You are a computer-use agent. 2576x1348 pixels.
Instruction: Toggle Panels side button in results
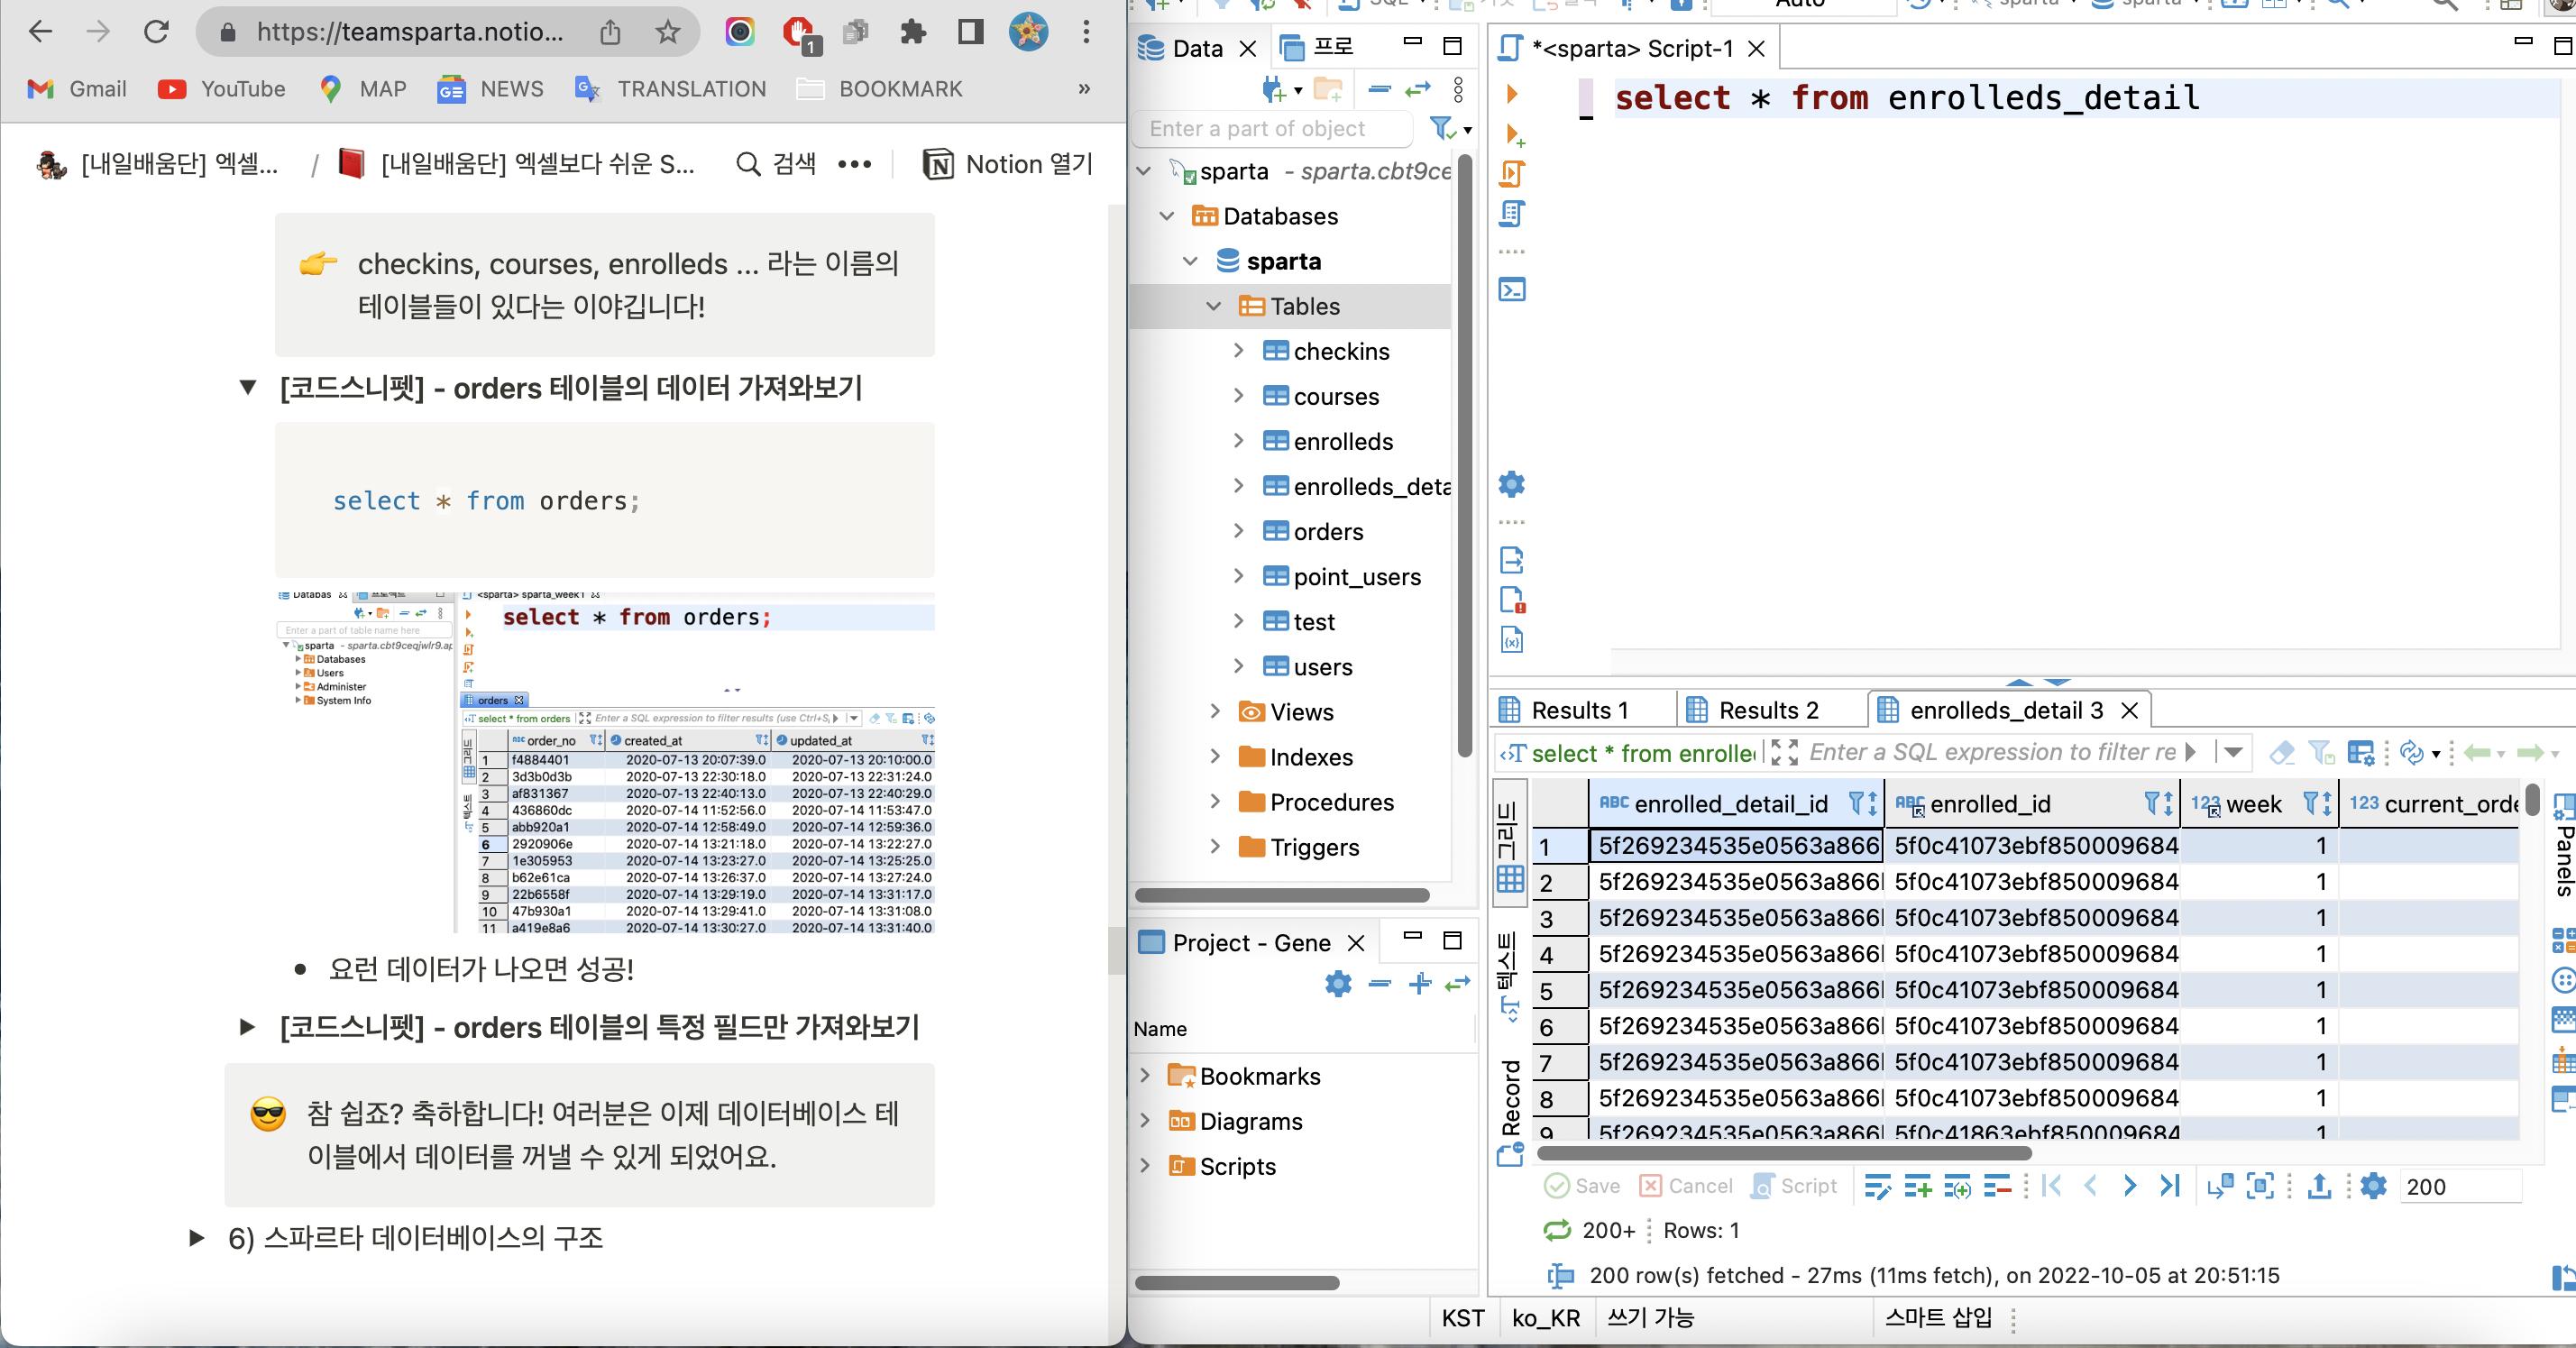coord(2564,847)
